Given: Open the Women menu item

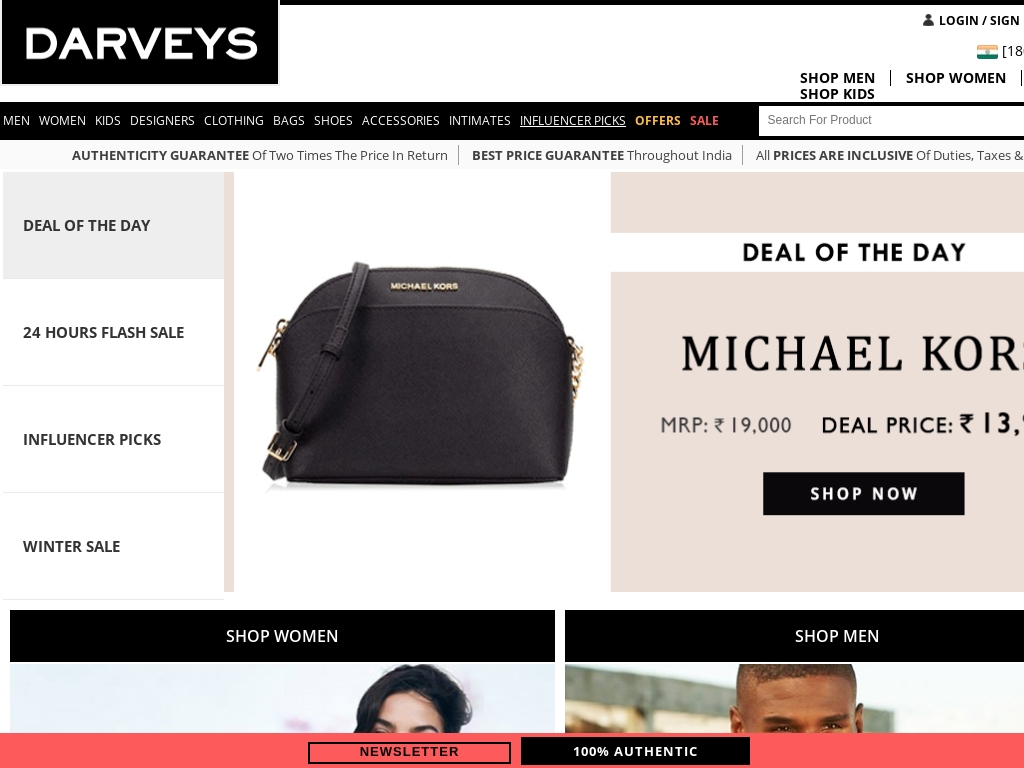Looking at the screenshot, I should point(62,121).
